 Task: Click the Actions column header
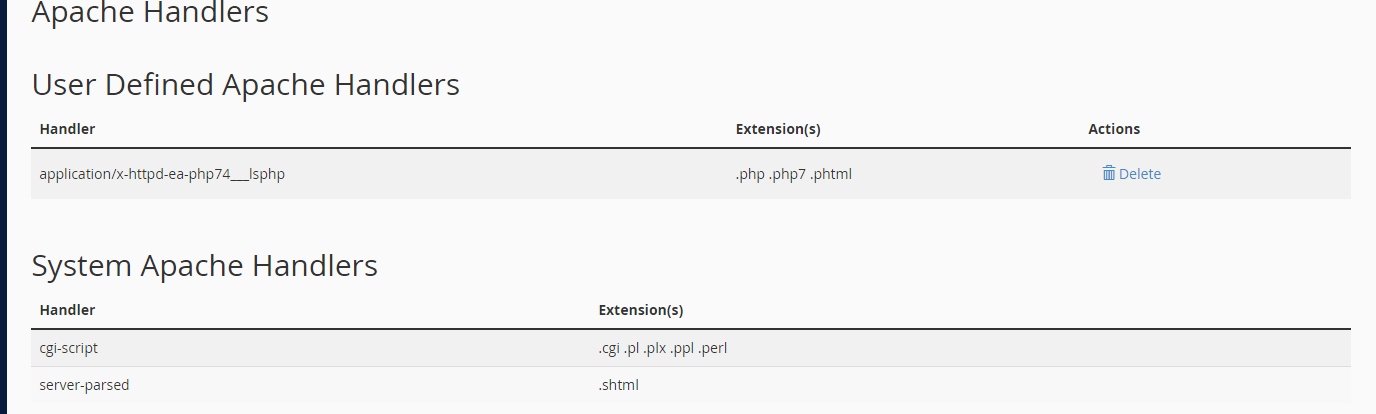coord(1114,129)
